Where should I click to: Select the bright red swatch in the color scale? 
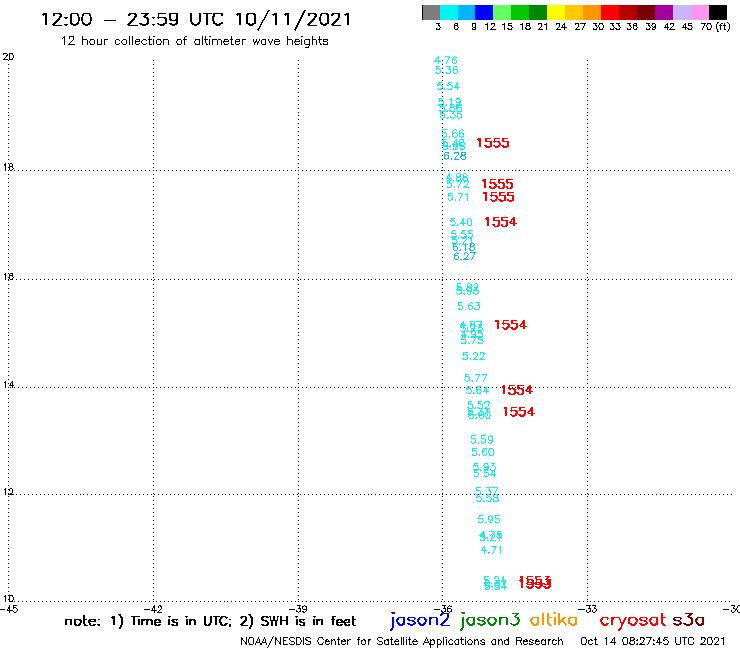(610, 12)
